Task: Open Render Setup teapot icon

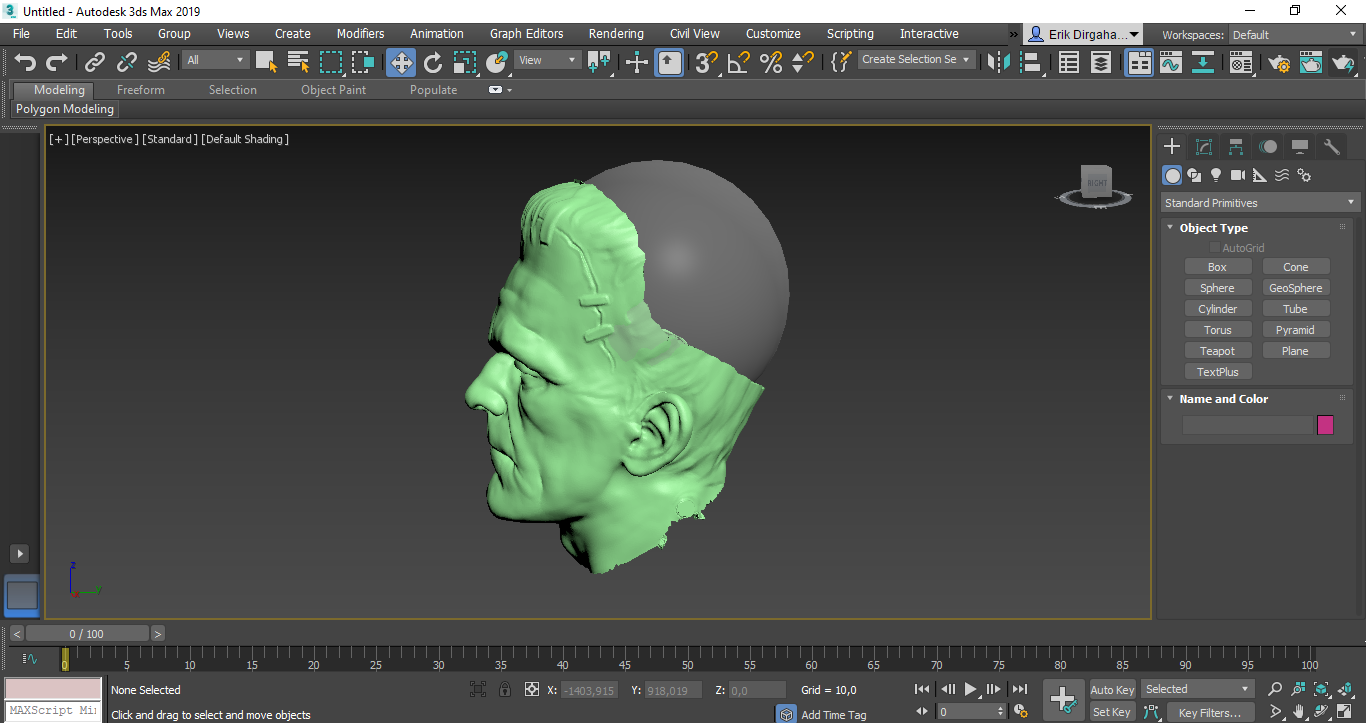Action: coord(1279,63)
